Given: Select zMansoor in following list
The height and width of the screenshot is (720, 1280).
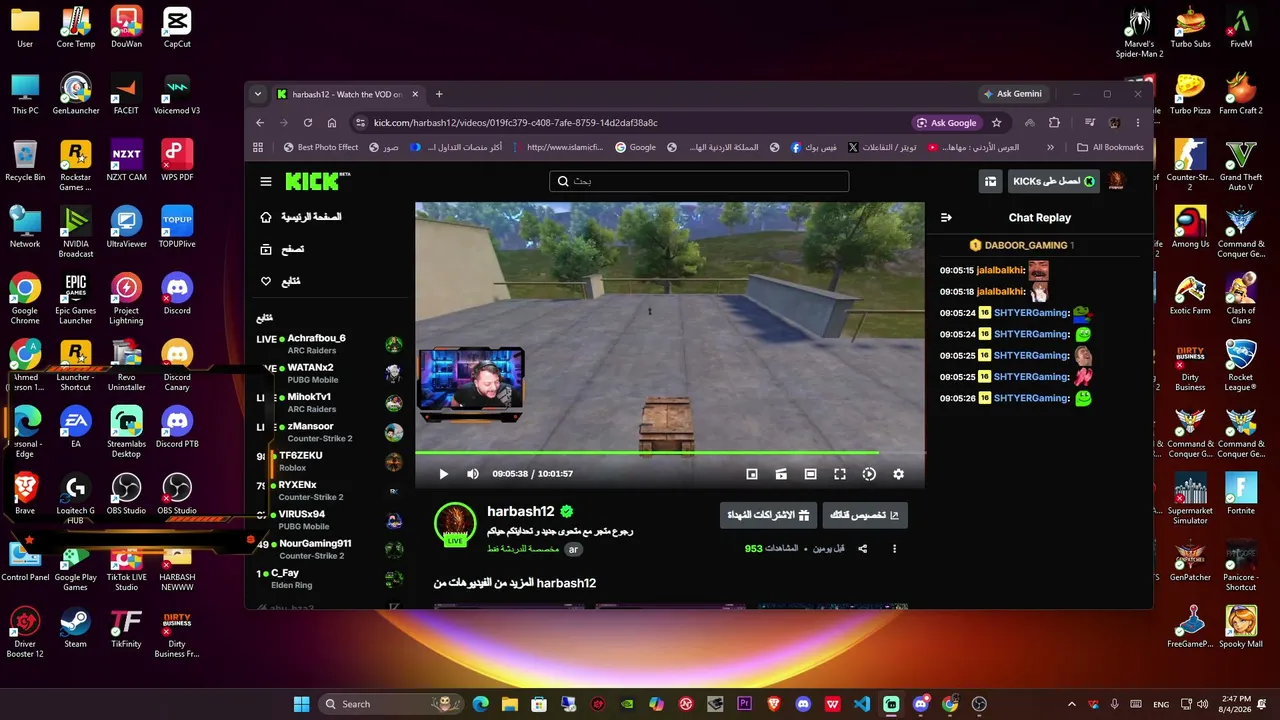Looking at the screenshot, I should [x=330, y=432].
